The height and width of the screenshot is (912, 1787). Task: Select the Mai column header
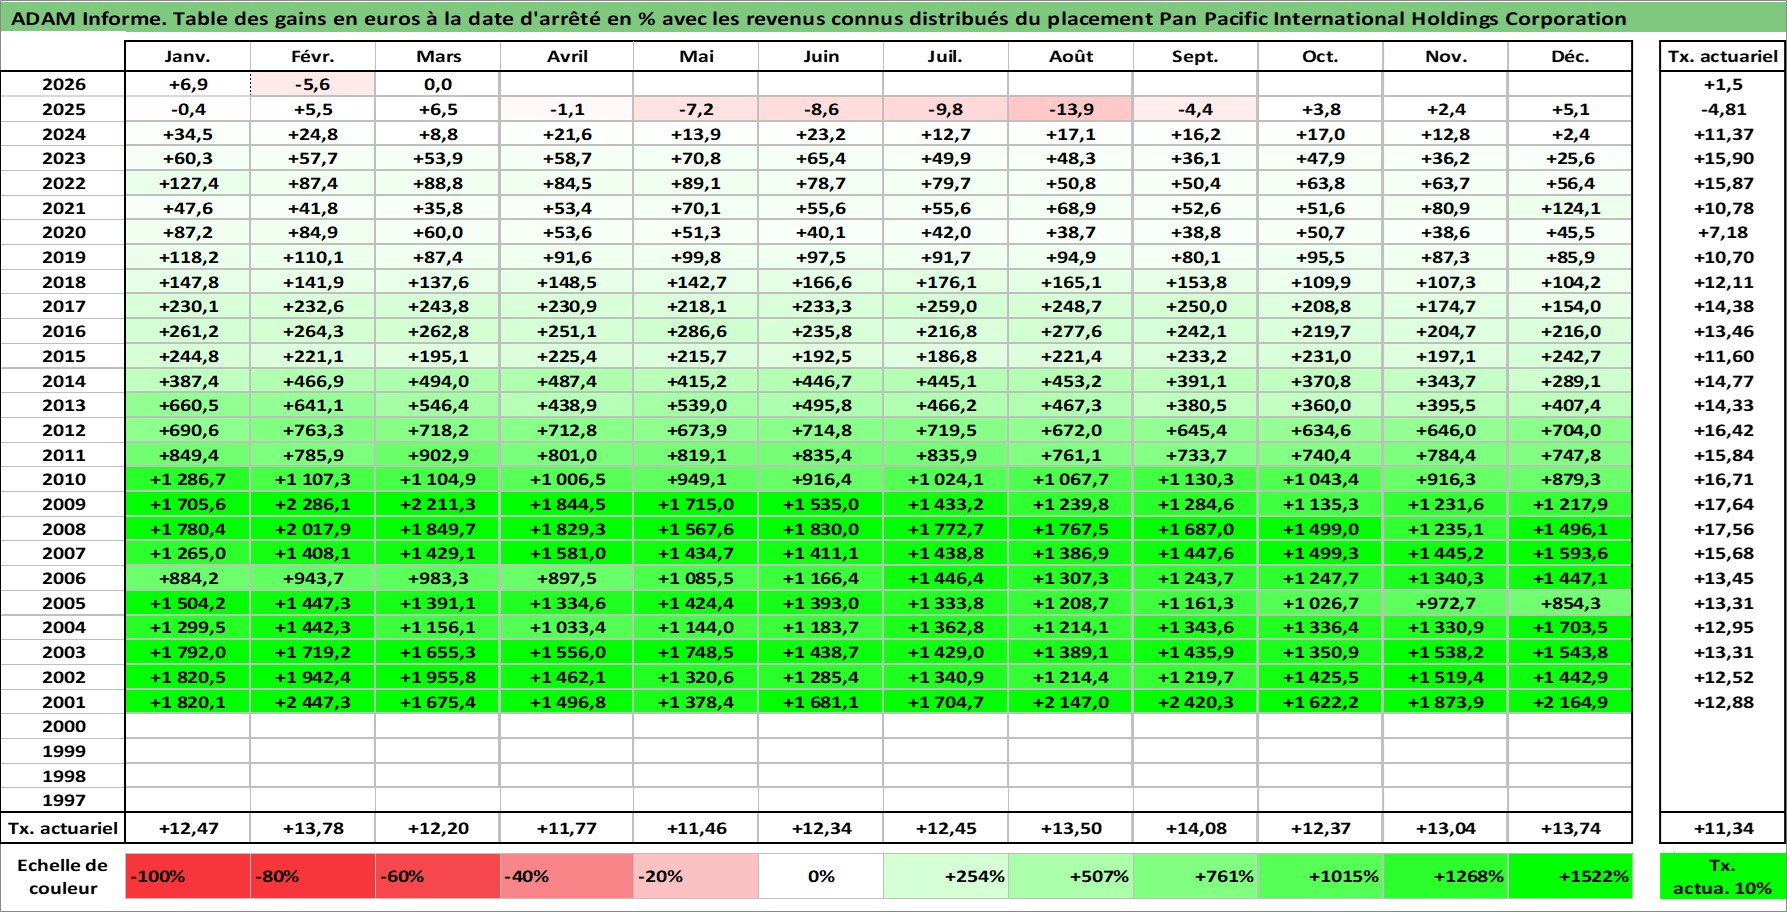(x=696, y=57)
